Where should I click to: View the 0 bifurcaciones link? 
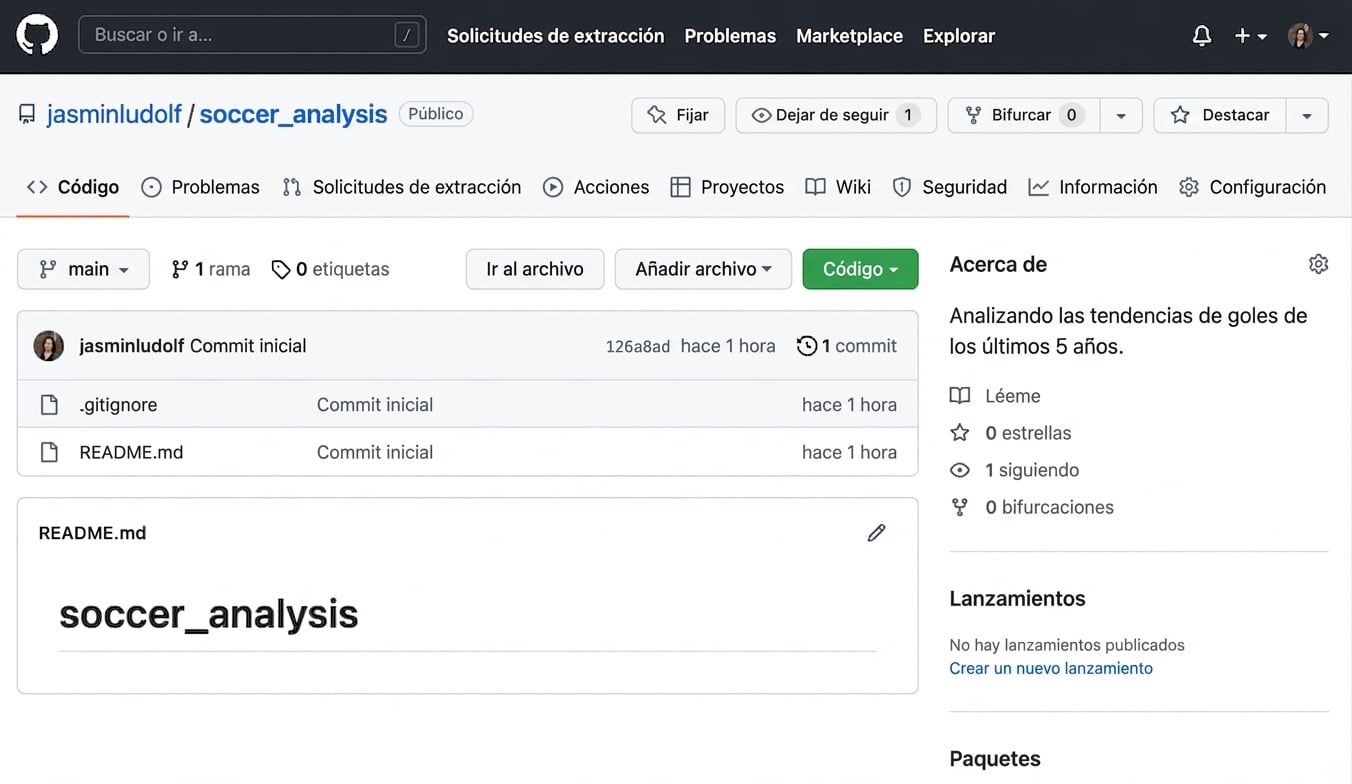(x=1031, y=507)
